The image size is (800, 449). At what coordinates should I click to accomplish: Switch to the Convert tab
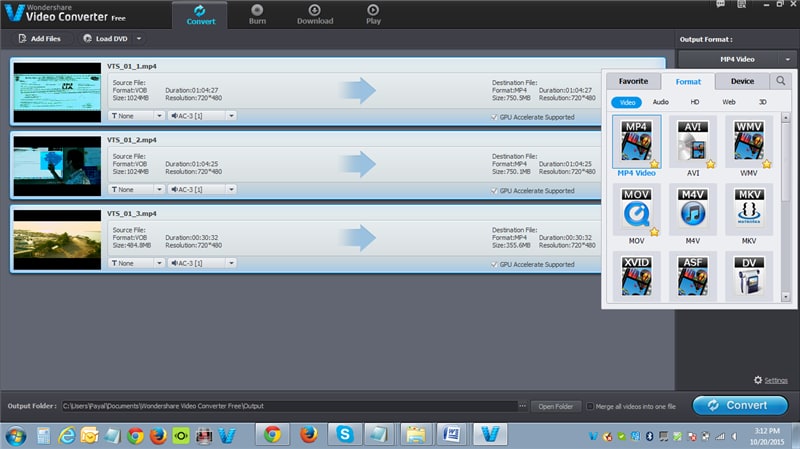(x=201, y=15)
